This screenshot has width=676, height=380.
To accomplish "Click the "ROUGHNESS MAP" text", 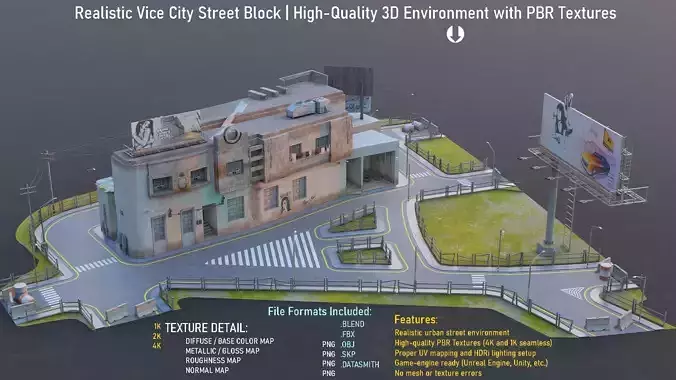I will [213, 361].
